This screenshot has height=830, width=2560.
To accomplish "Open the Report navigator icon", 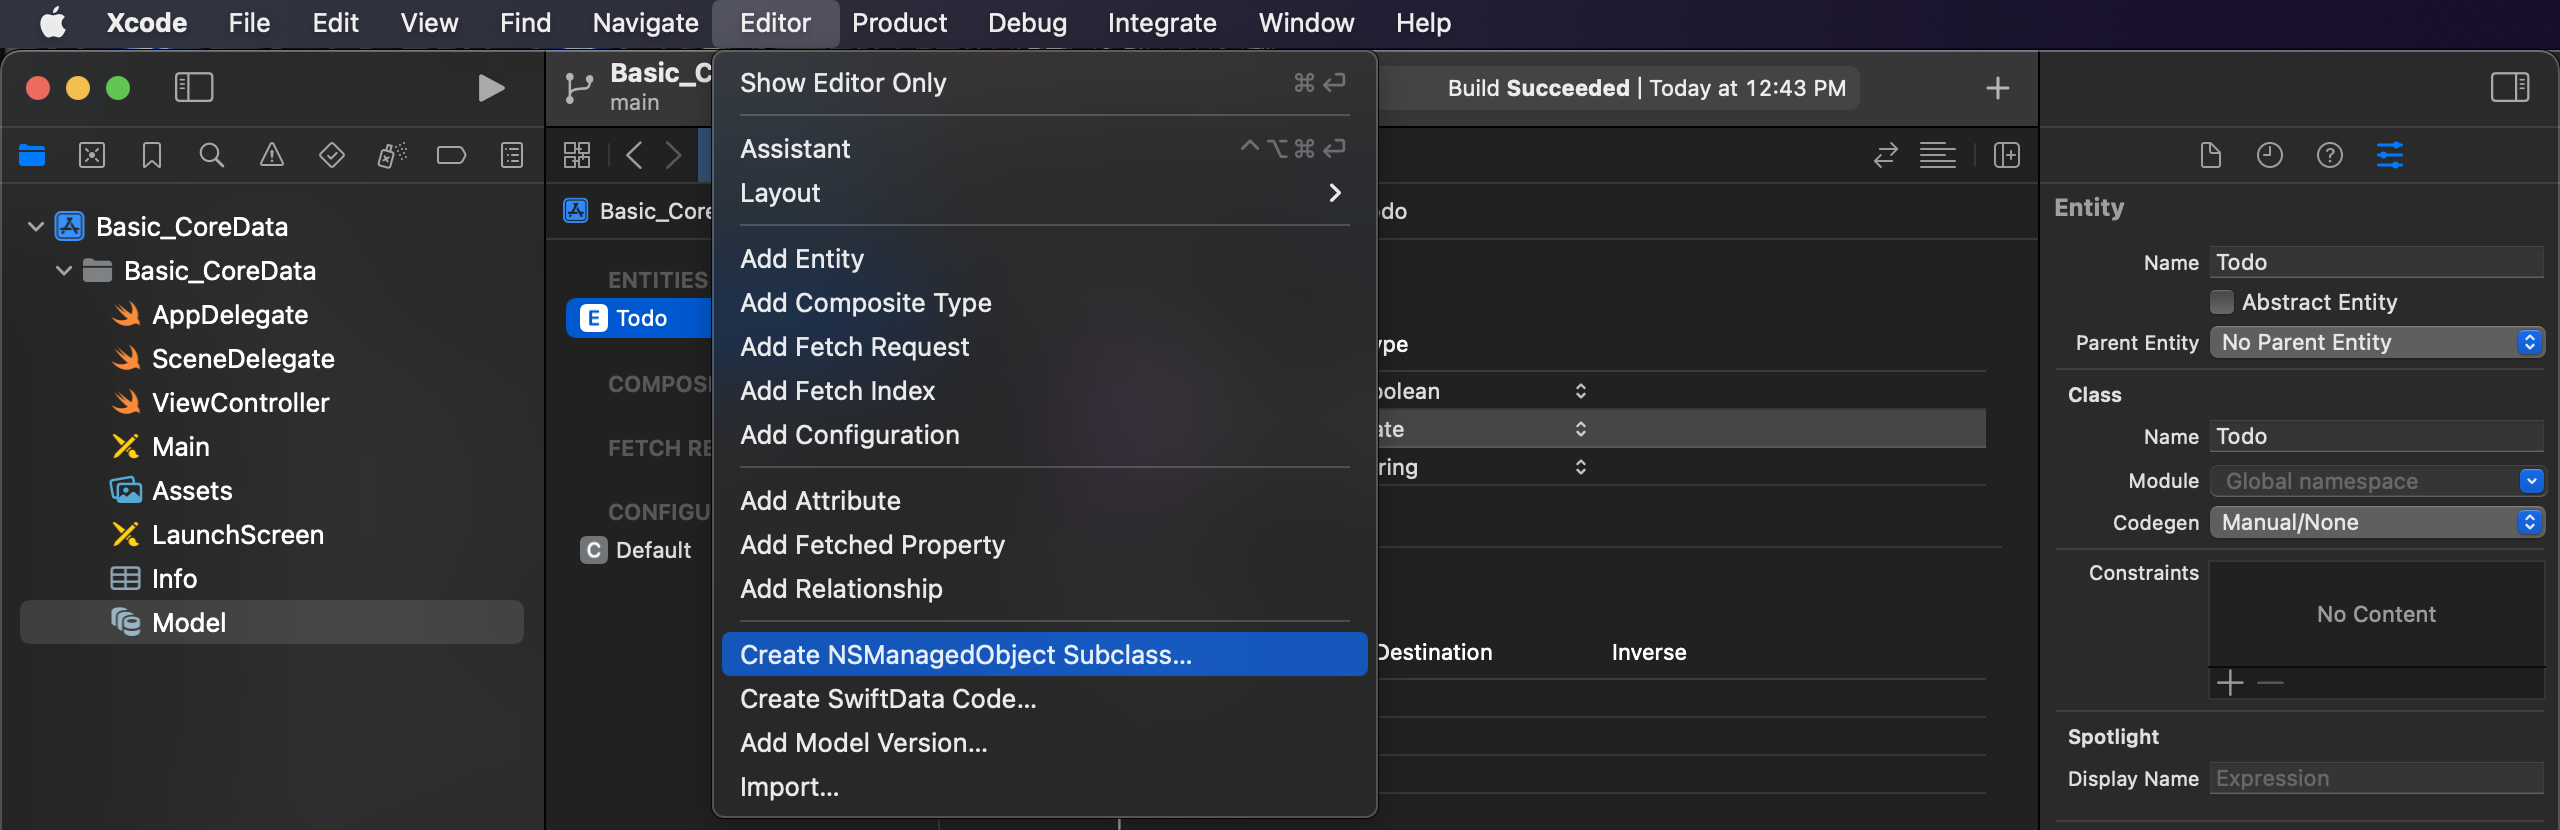I will pyautogui.click(x=511, y=155).
